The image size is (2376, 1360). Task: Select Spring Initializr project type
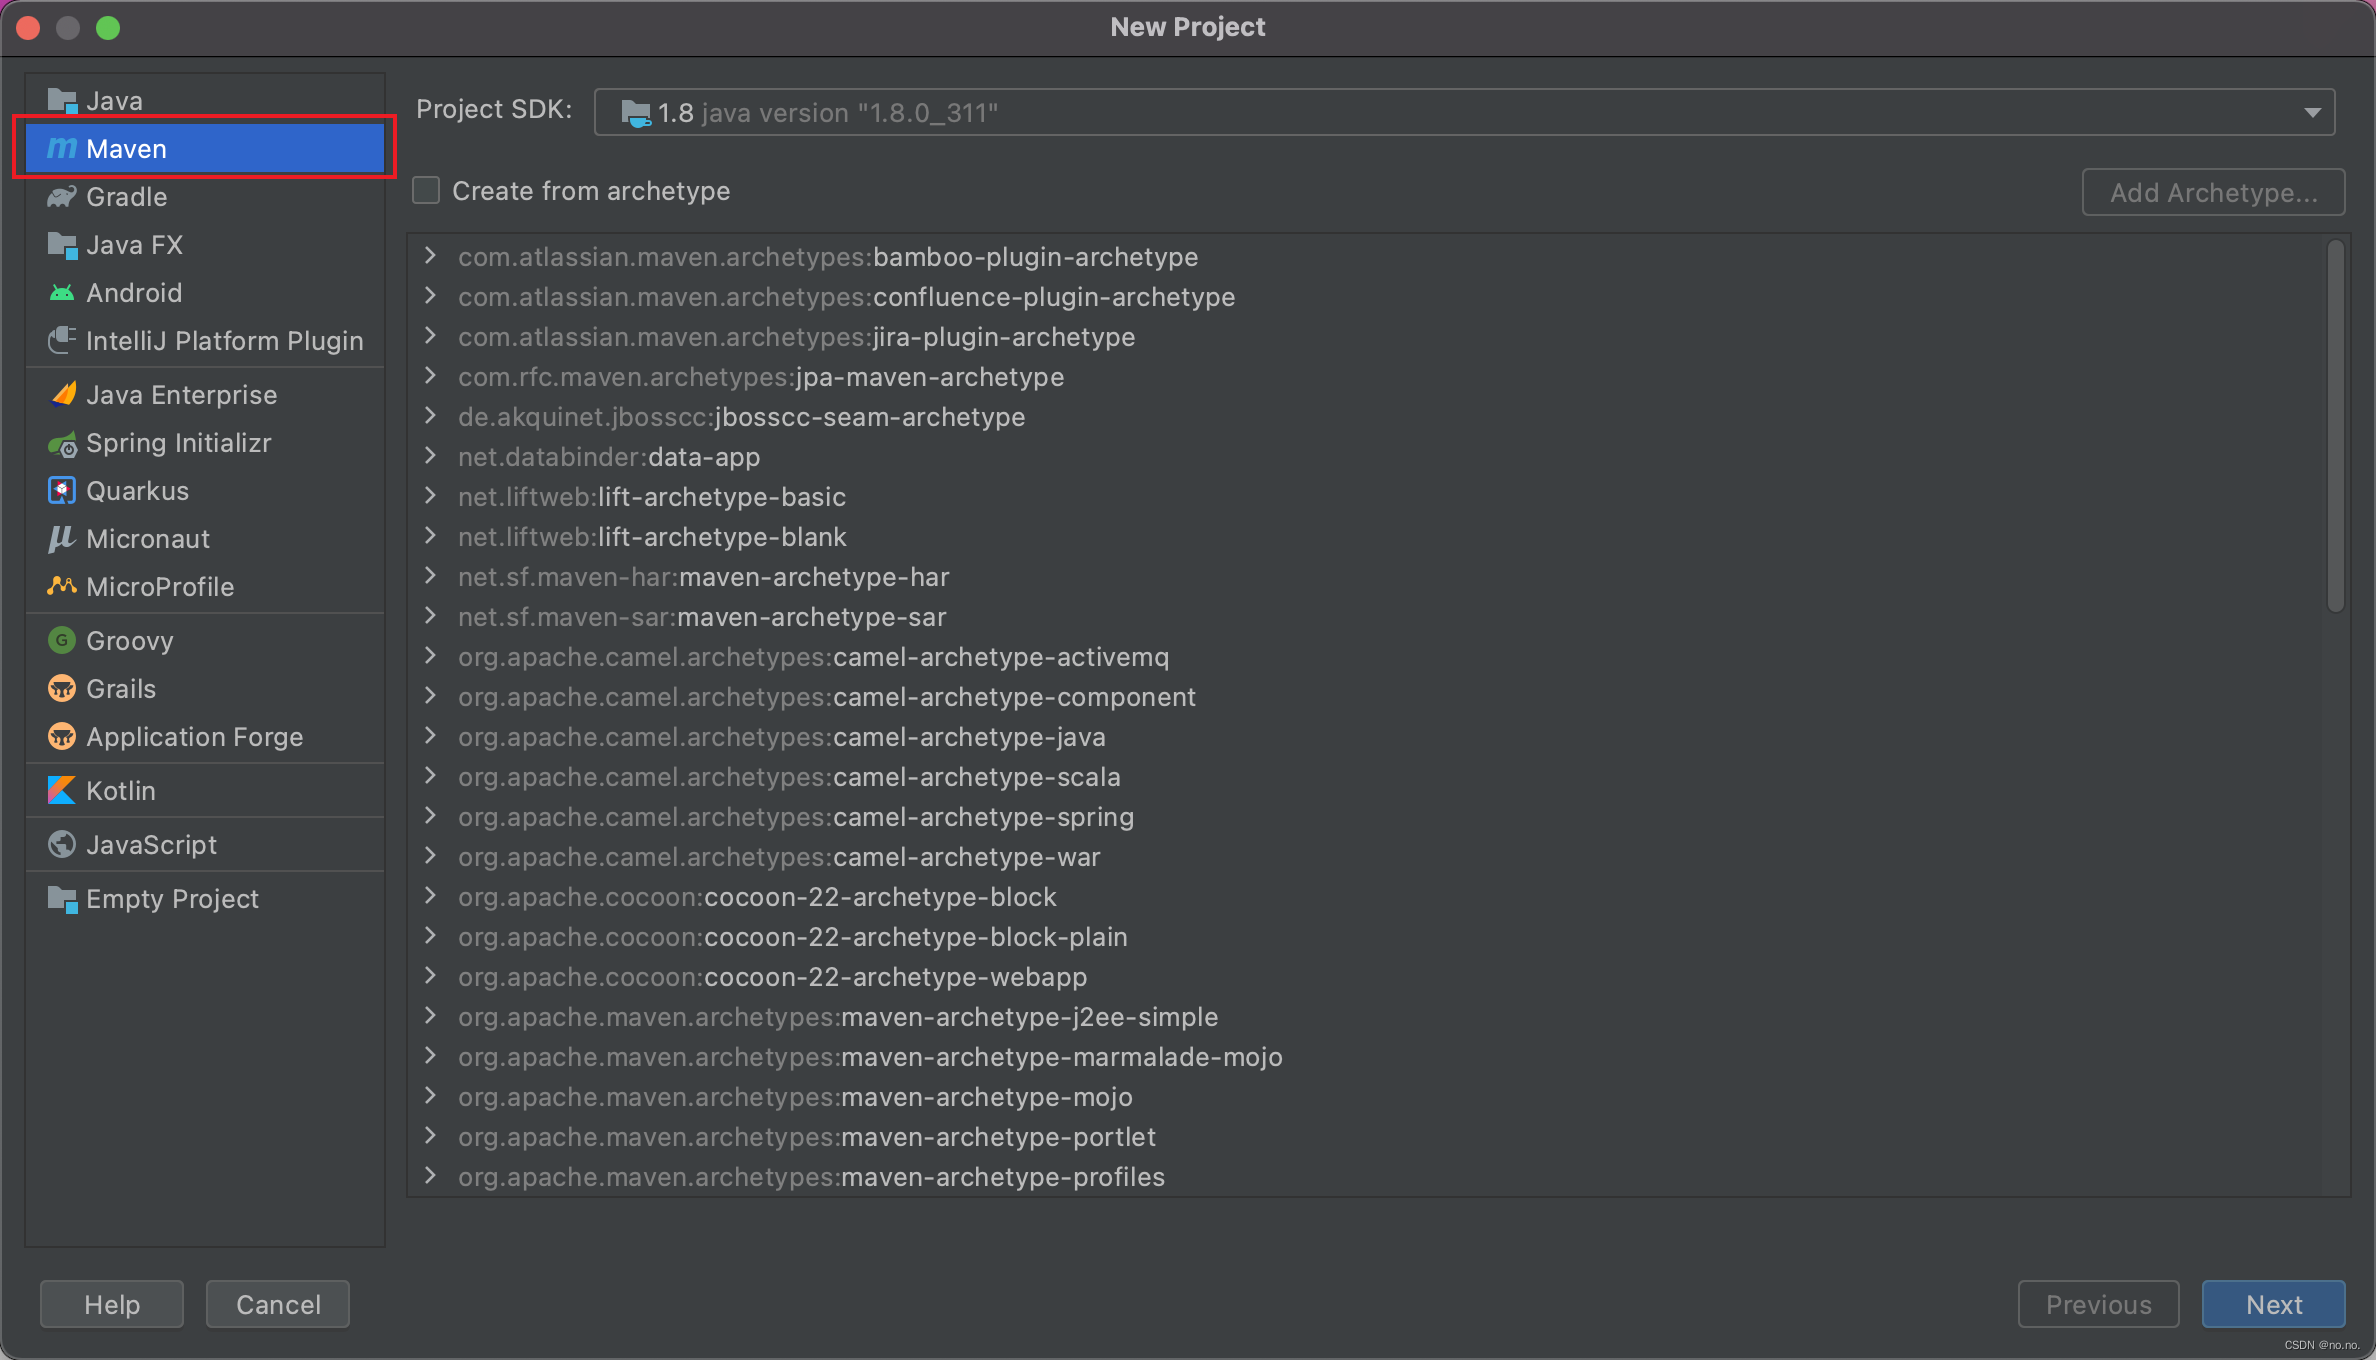coord(205,443)
